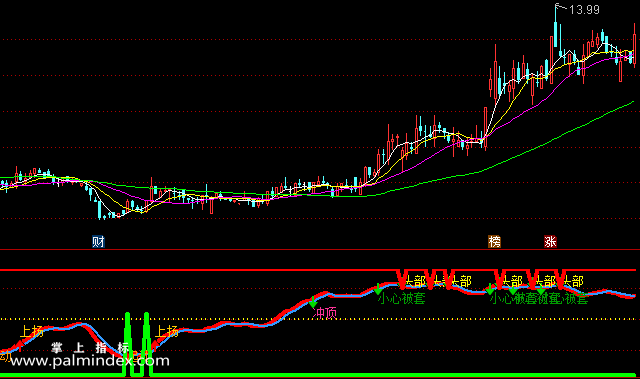Select the left green spike in indicator panel
The width and height of the screenshot is (640, 379).
coord(127,344)
